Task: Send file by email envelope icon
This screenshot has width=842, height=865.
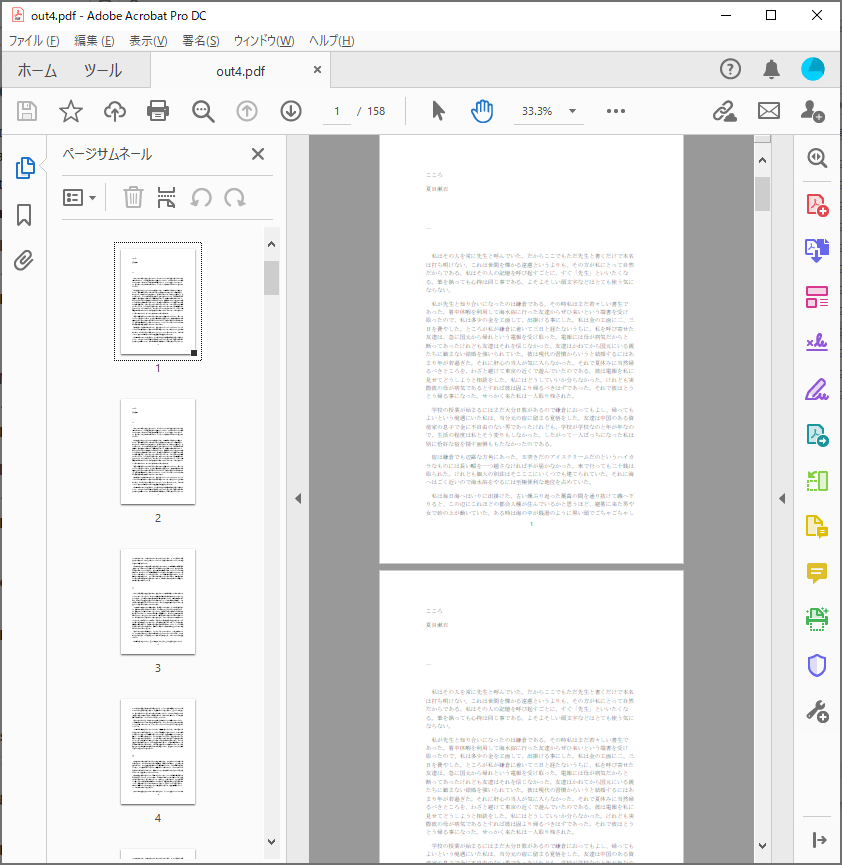Action: tap(769, 111)
